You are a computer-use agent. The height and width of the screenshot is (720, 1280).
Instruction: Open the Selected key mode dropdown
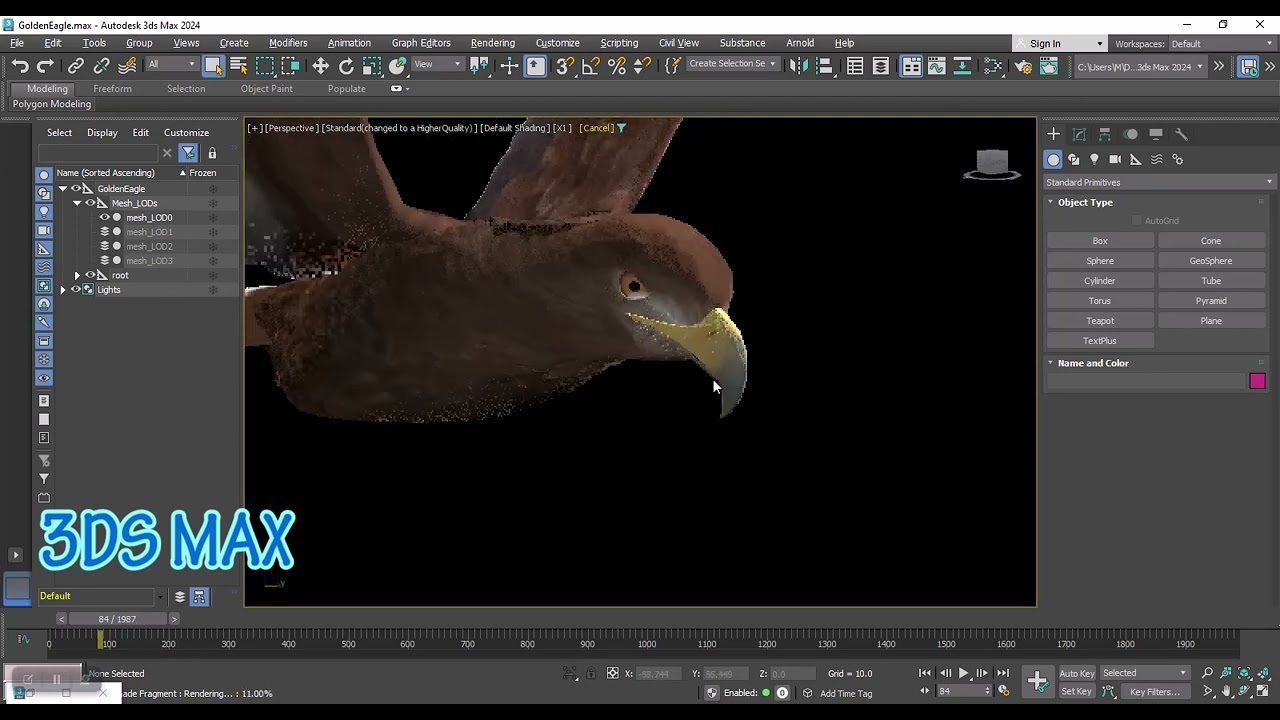click(x=1144, y=673)
